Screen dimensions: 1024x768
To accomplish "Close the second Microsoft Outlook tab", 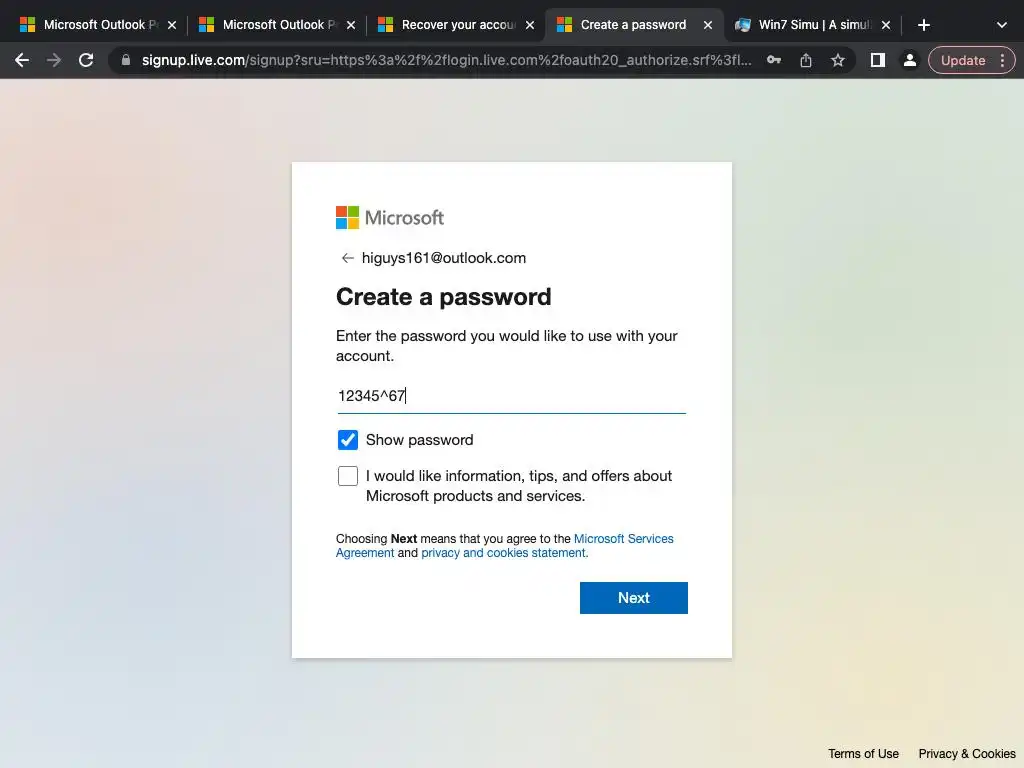I will (x=351, y=25).
